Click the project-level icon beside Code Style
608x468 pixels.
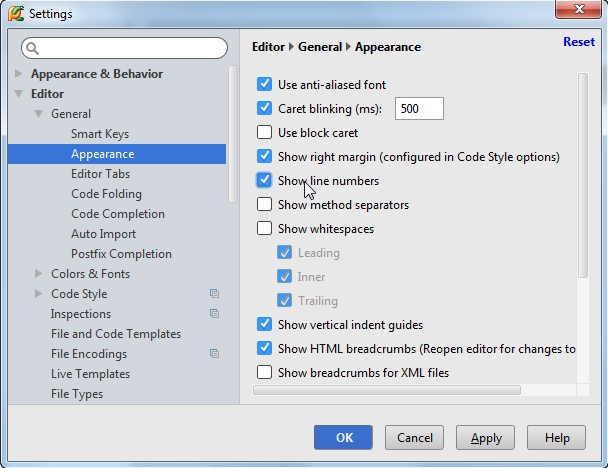pyautogui.click(x=214, y=294)
